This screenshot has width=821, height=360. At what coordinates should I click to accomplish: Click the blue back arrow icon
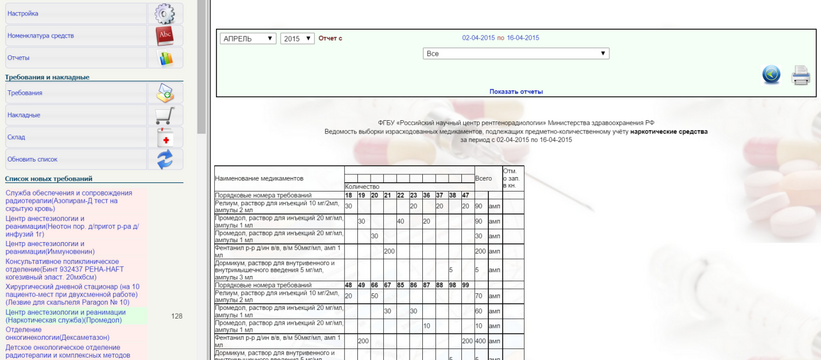pyautogui.click(x=771, y=75)
